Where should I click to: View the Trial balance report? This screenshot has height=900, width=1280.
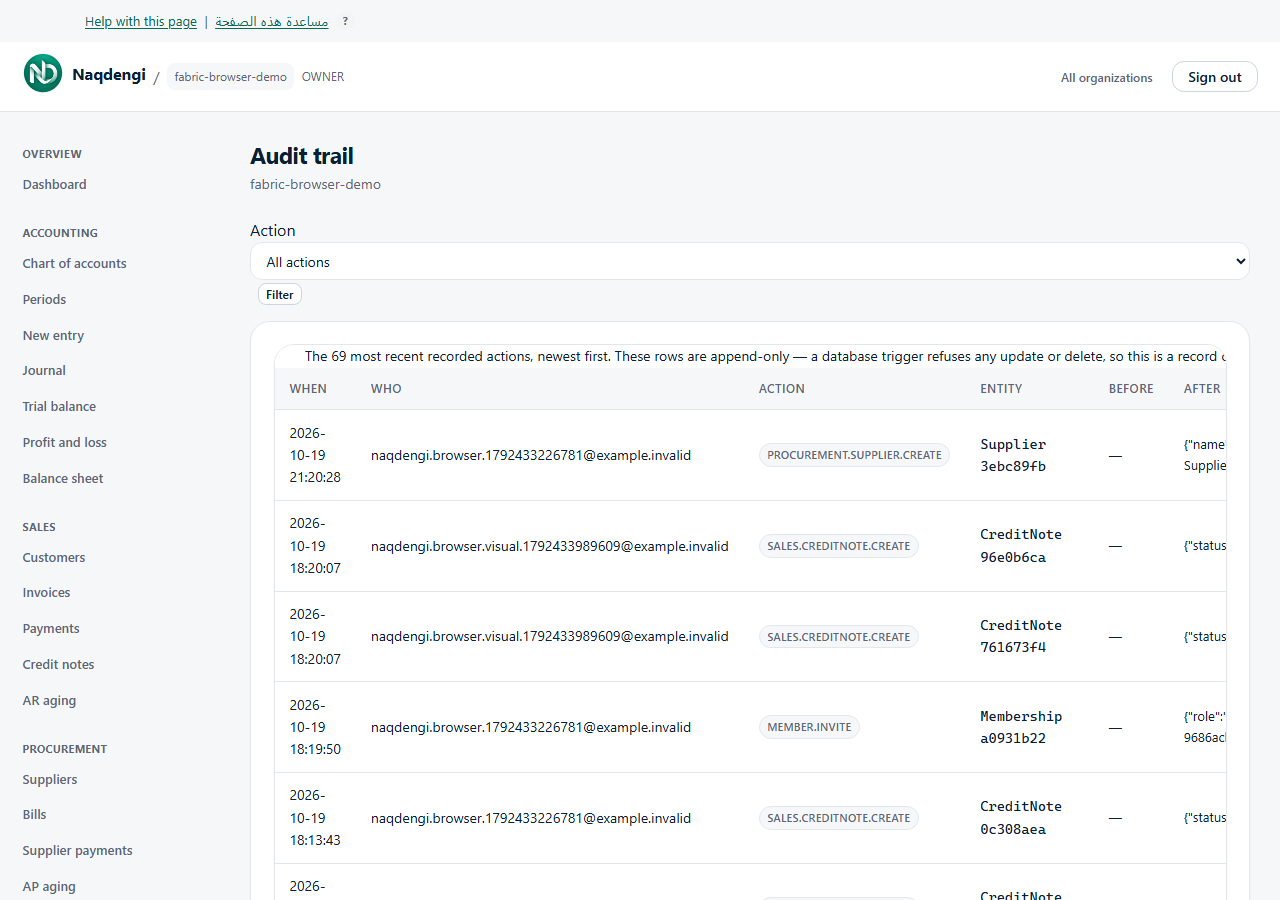(60, 407)
